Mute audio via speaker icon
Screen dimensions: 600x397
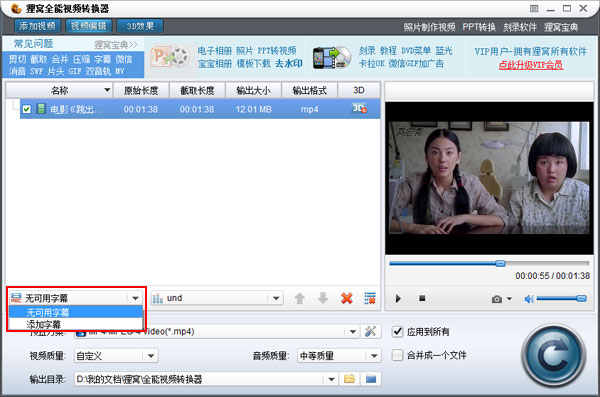[x=529, y=299]
